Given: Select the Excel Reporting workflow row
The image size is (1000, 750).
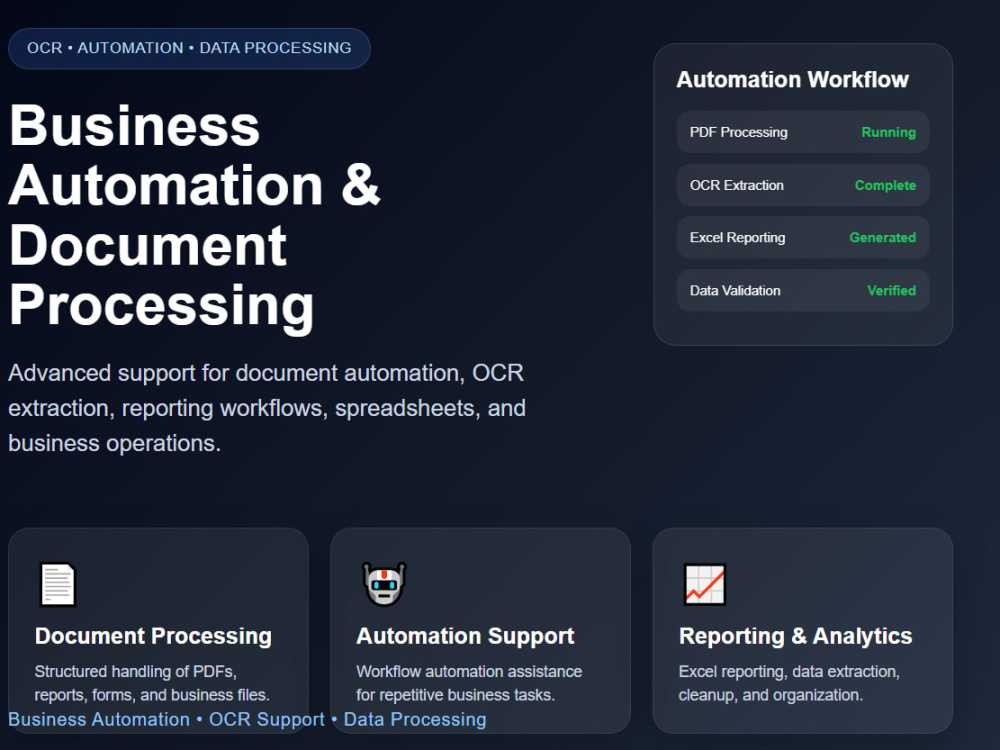Looking at the screenshot, I should click(803, 237).
